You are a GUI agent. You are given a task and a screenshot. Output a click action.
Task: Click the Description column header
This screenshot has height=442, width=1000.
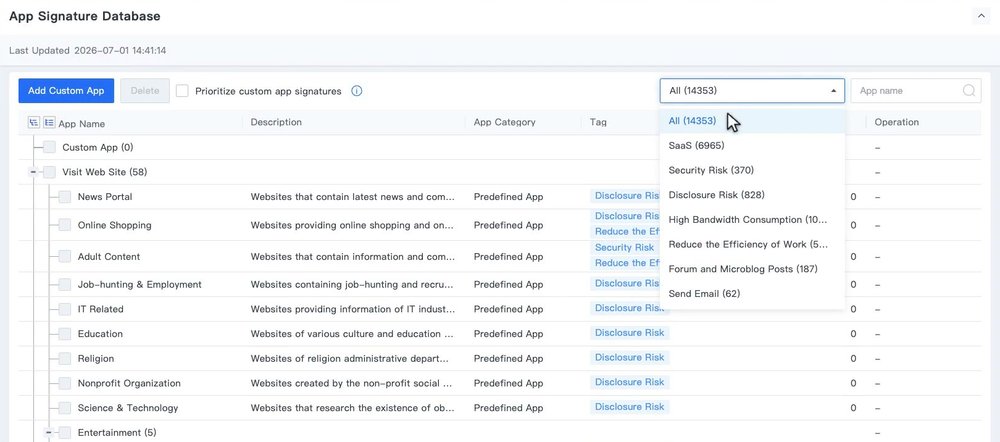[276, 122]
